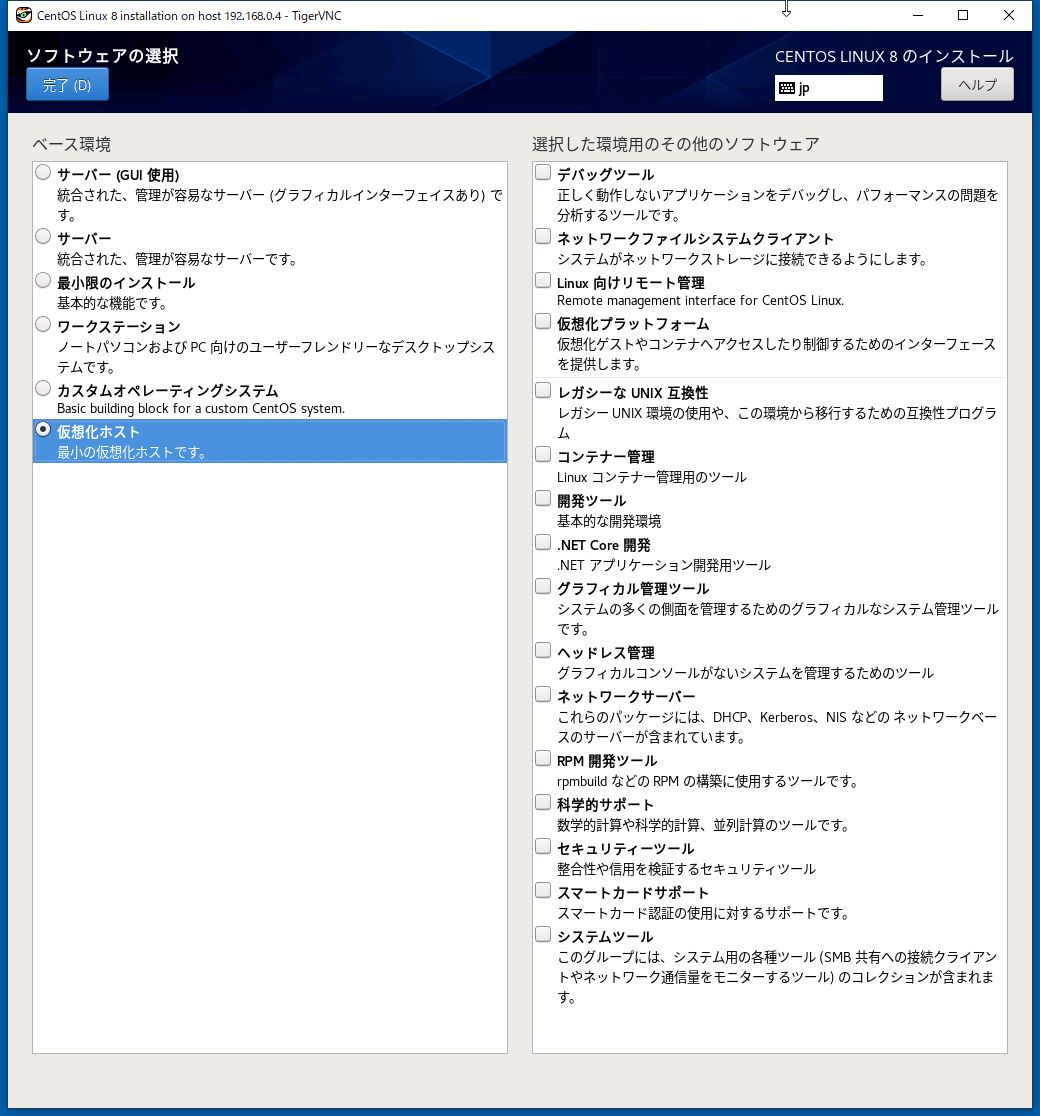Click the 完了 (D) done button
This screenshot has height=1116, width=1040.
pyautogui.click(x=68, y=85)
